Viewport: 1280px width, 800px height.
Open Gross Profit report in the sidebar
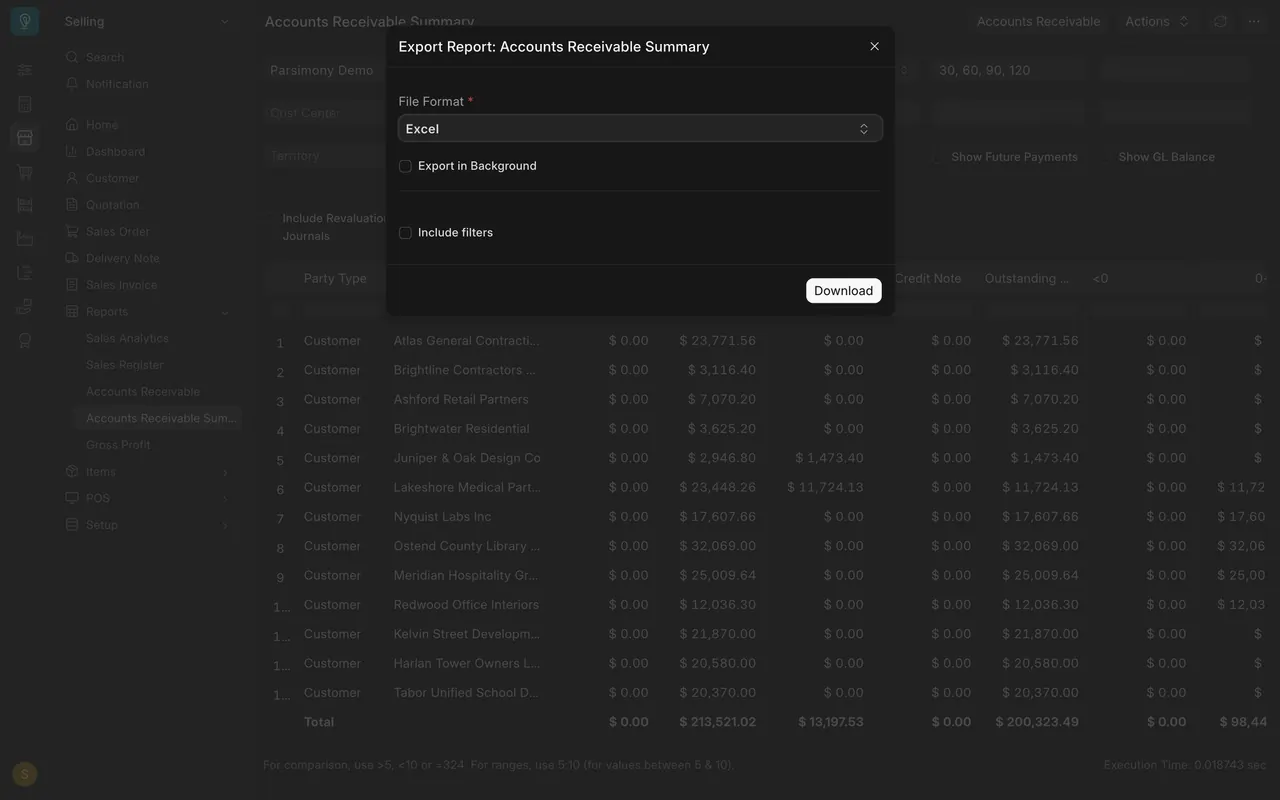point(118,445)
